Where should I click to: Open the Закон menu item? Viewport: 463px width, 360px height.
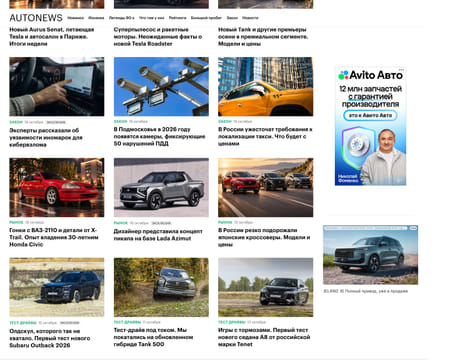[x=232, y=18]
